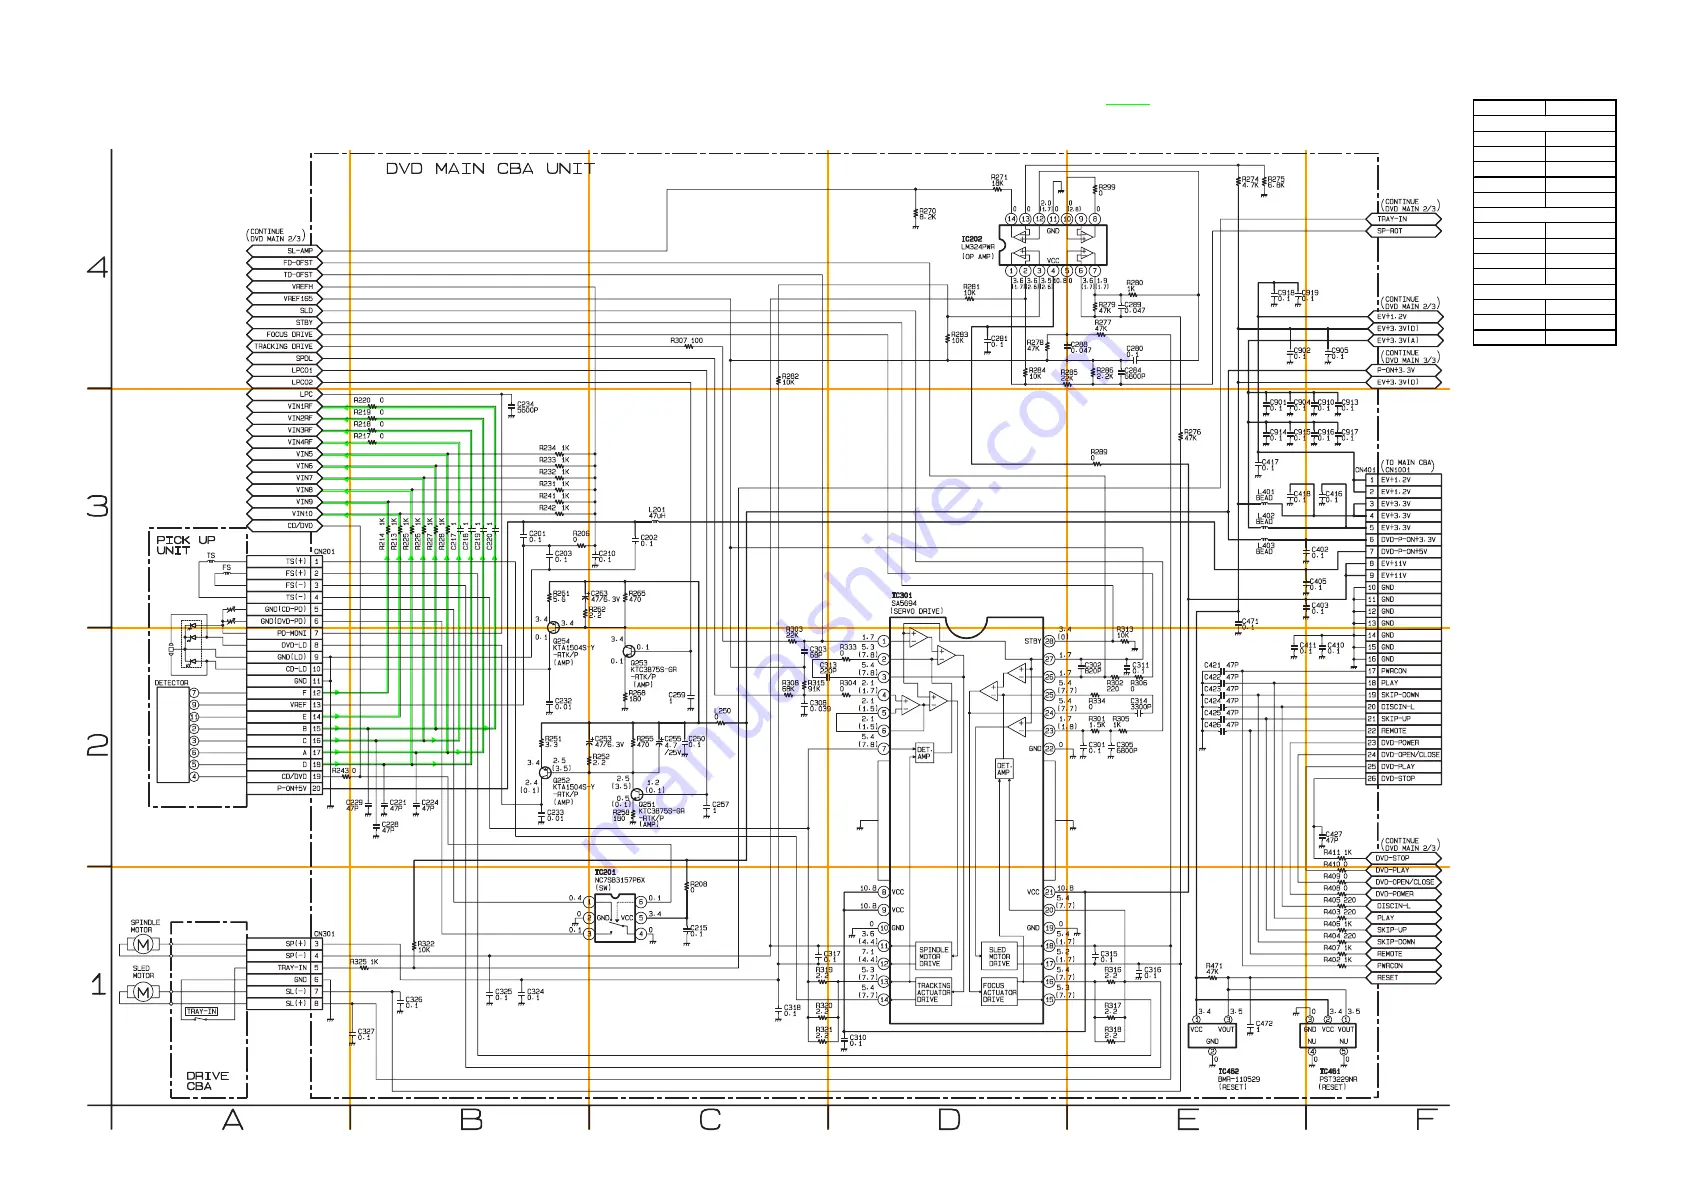Image resolution: width=1701 pixels, height=1191 pixels.
Task: Click the RESET signal flag
Action: click(1404, 978)
